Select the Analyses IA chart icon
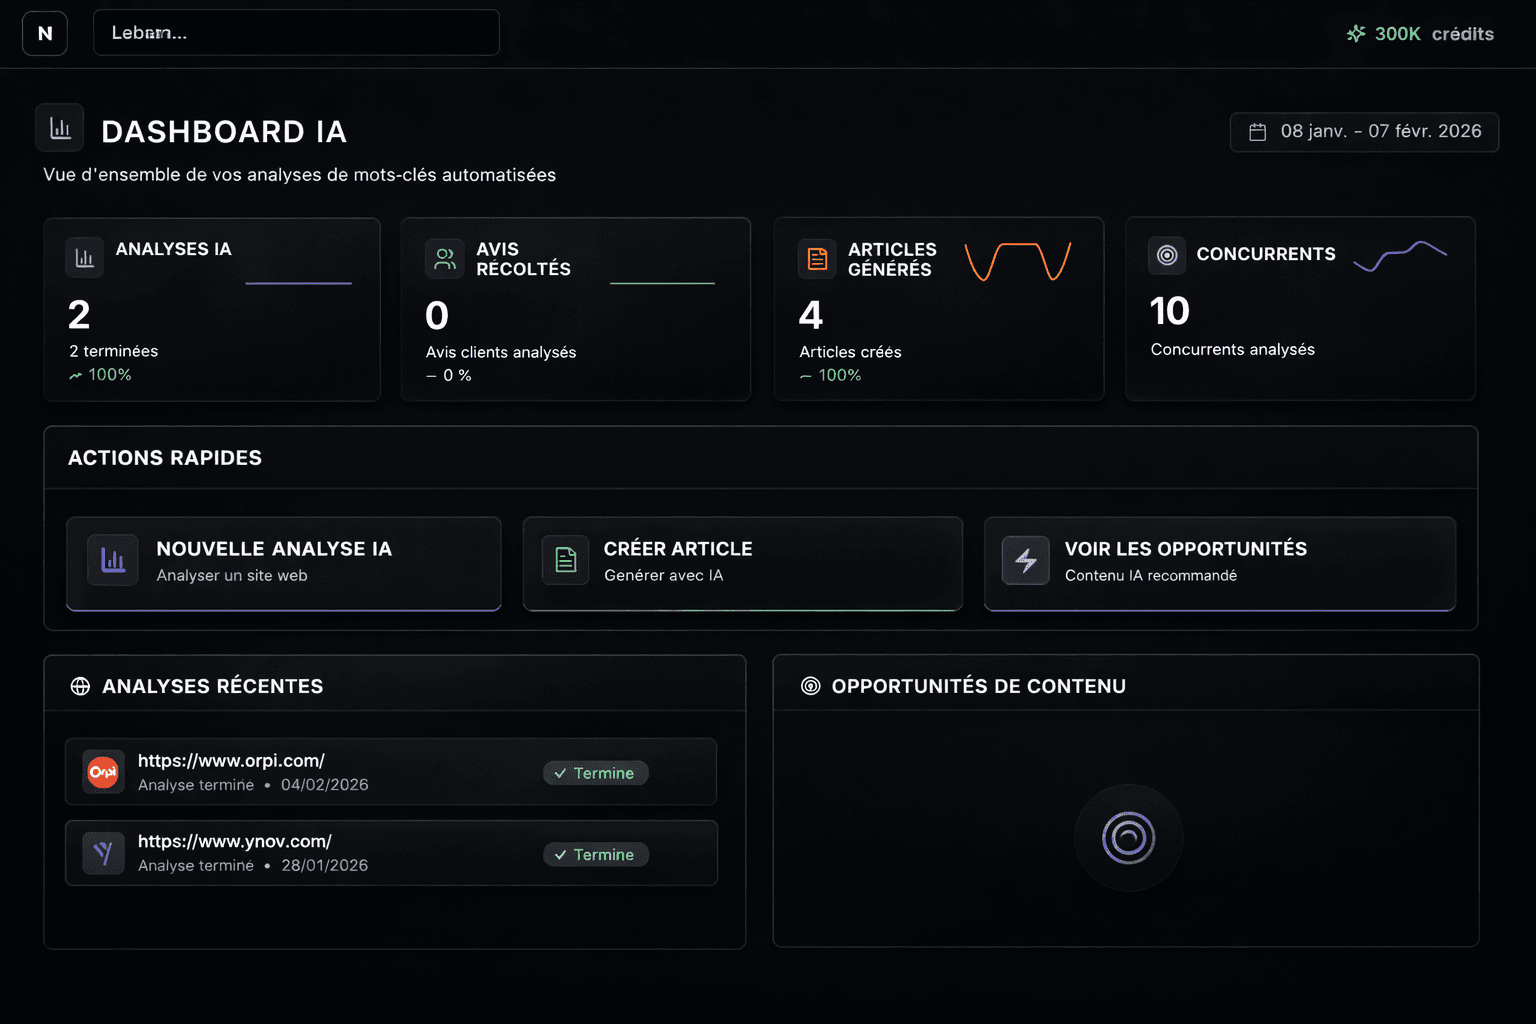The height and width of the screenshot is (1024, 1536). tap(84, 257)
